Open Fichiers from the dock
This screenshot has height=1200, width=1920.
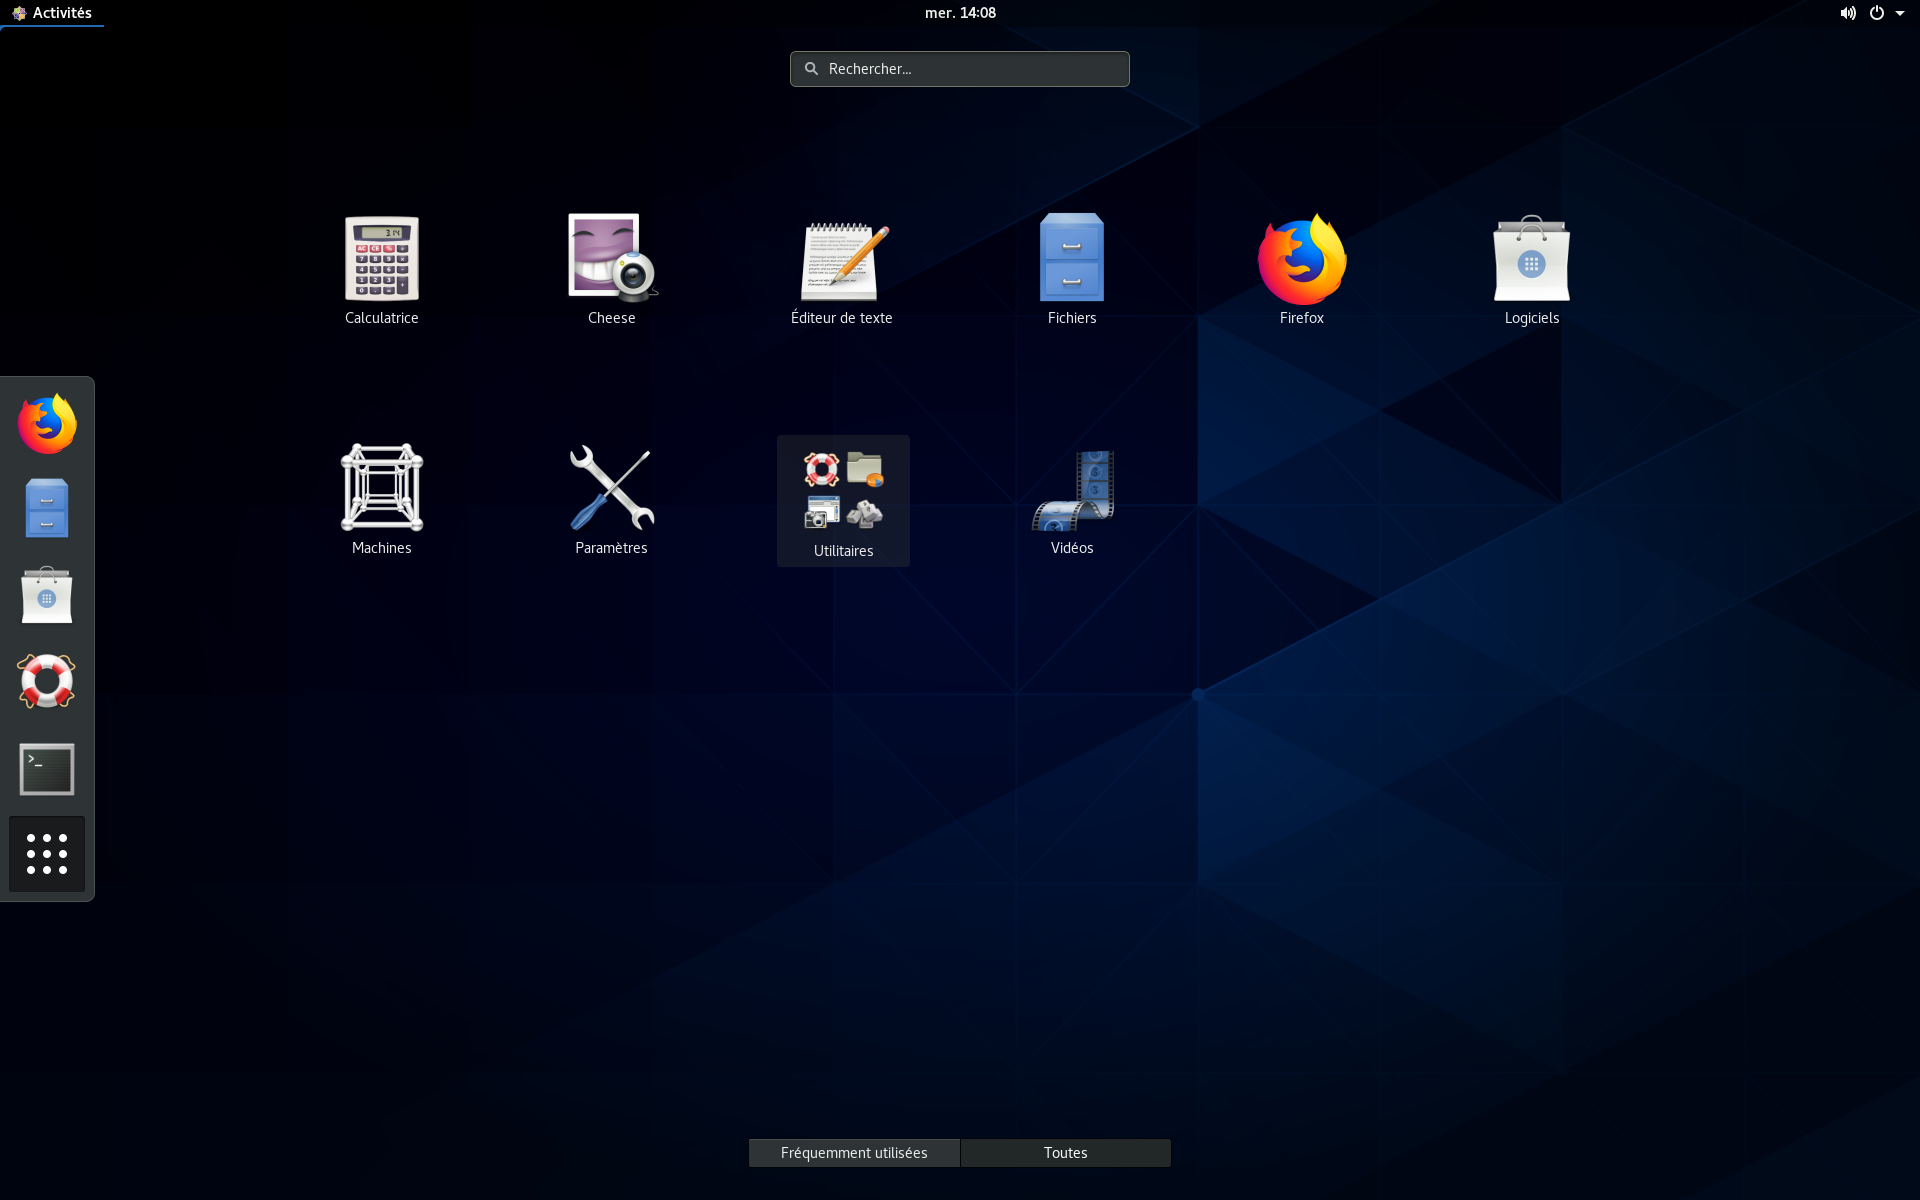pos(46,507)
